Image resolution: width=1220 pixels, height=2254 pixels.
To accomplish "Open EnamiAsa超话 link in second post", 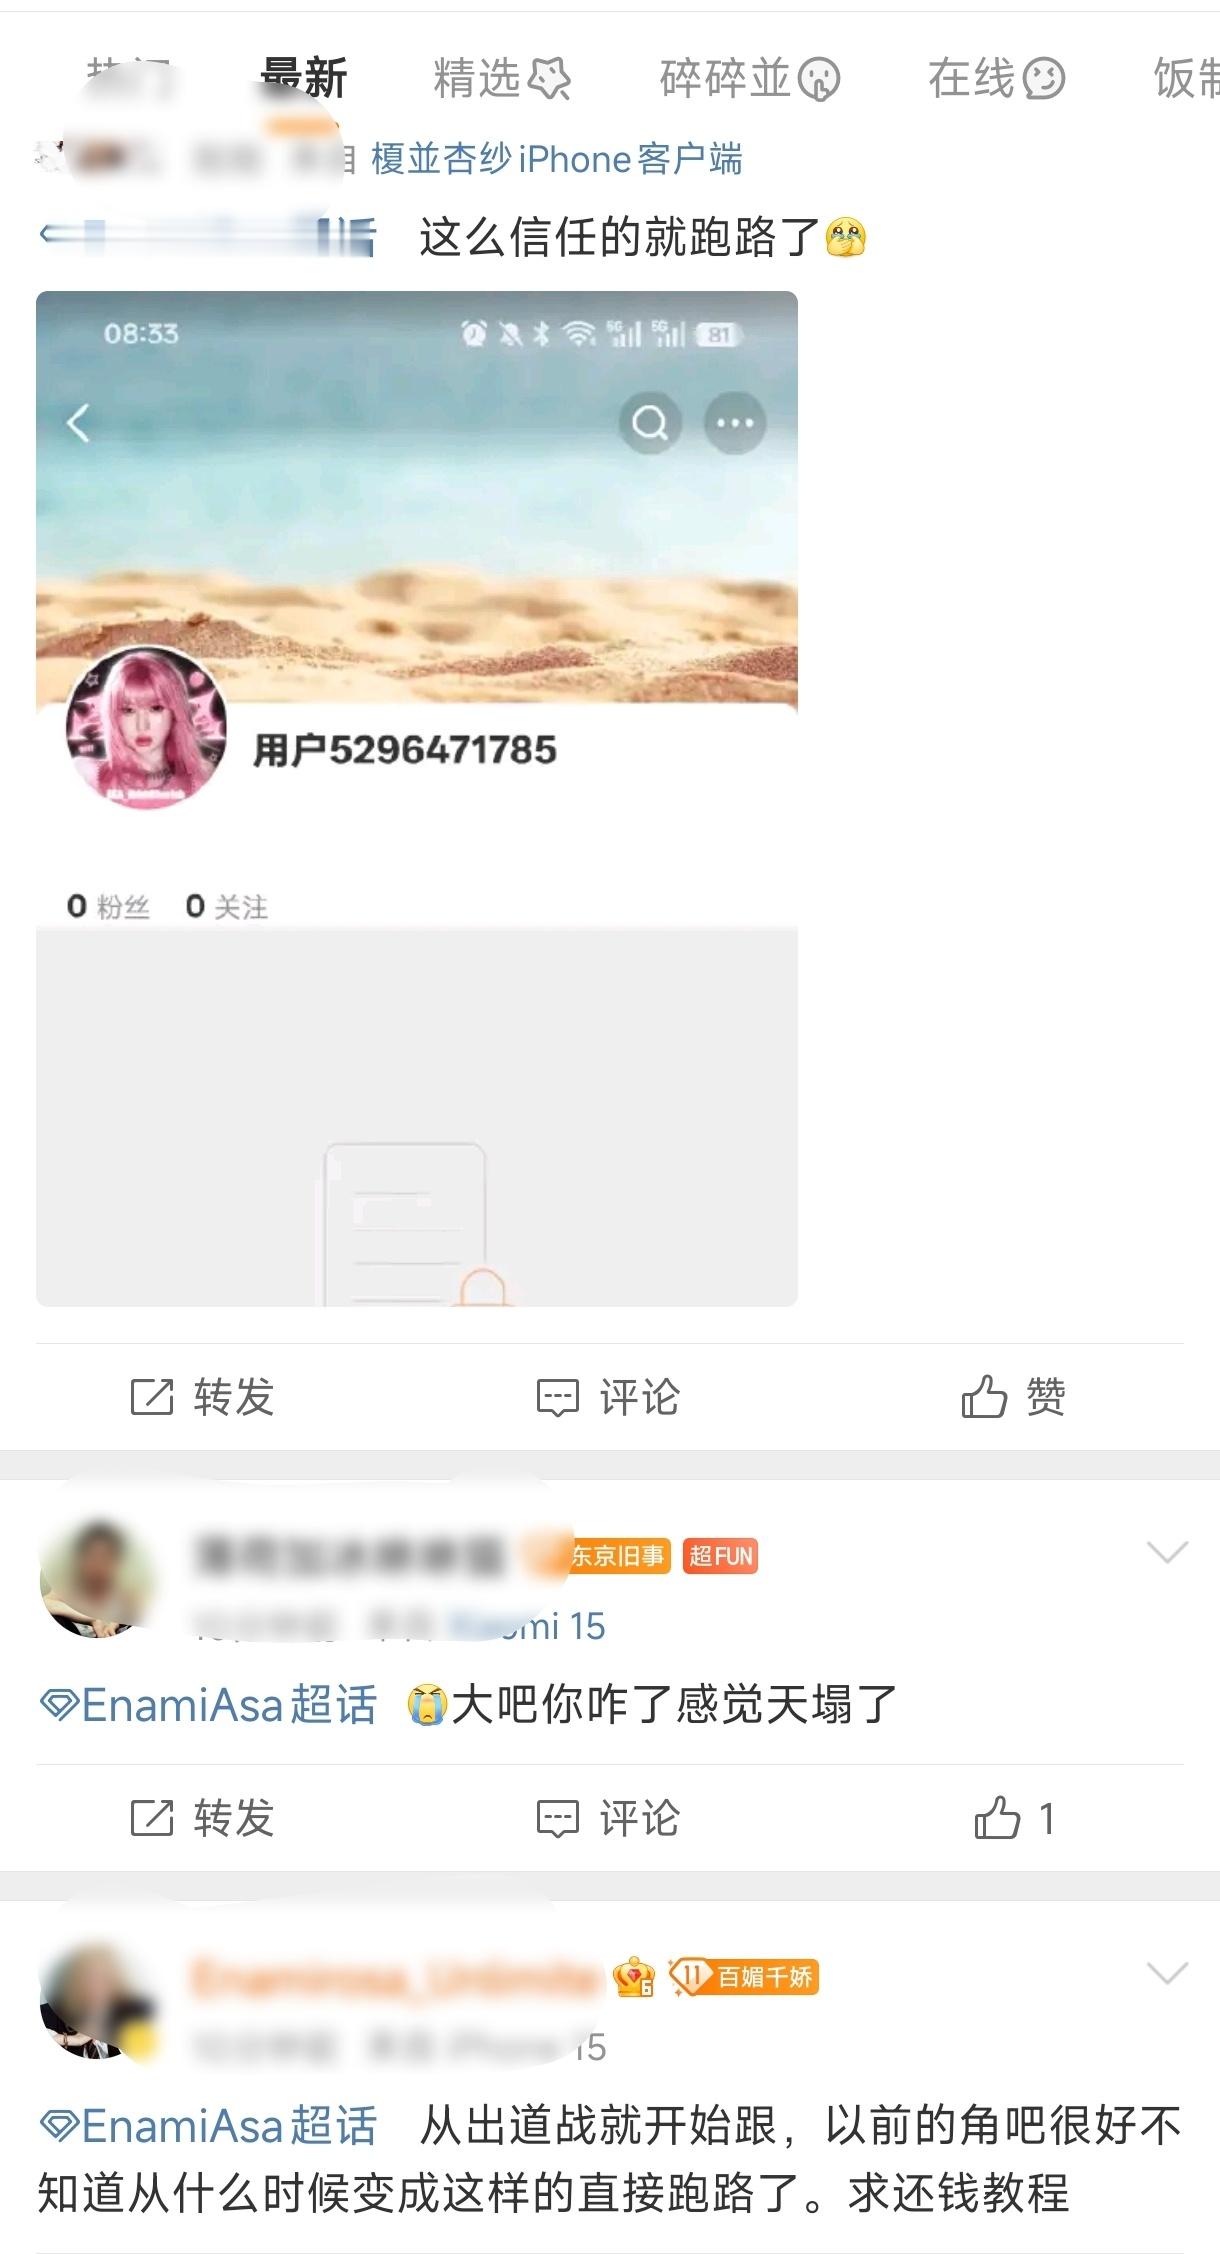I will click(x=208, y=1705).
